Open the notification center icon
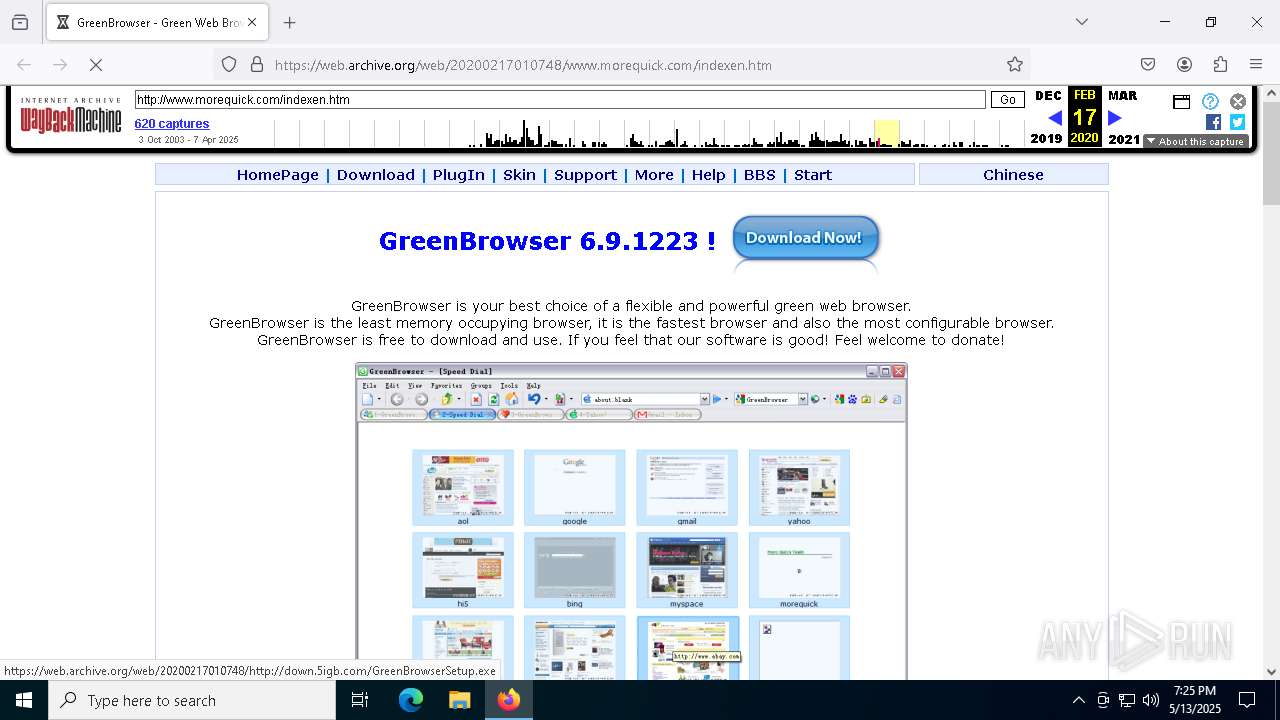This screenshot has width=1280, height=720. 1247,700
